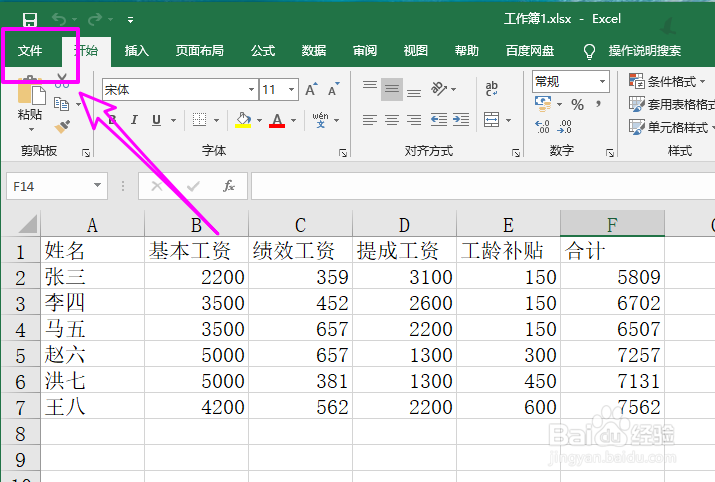
Task: Expand the Underline style dropdown arrow
Action: 173,120
